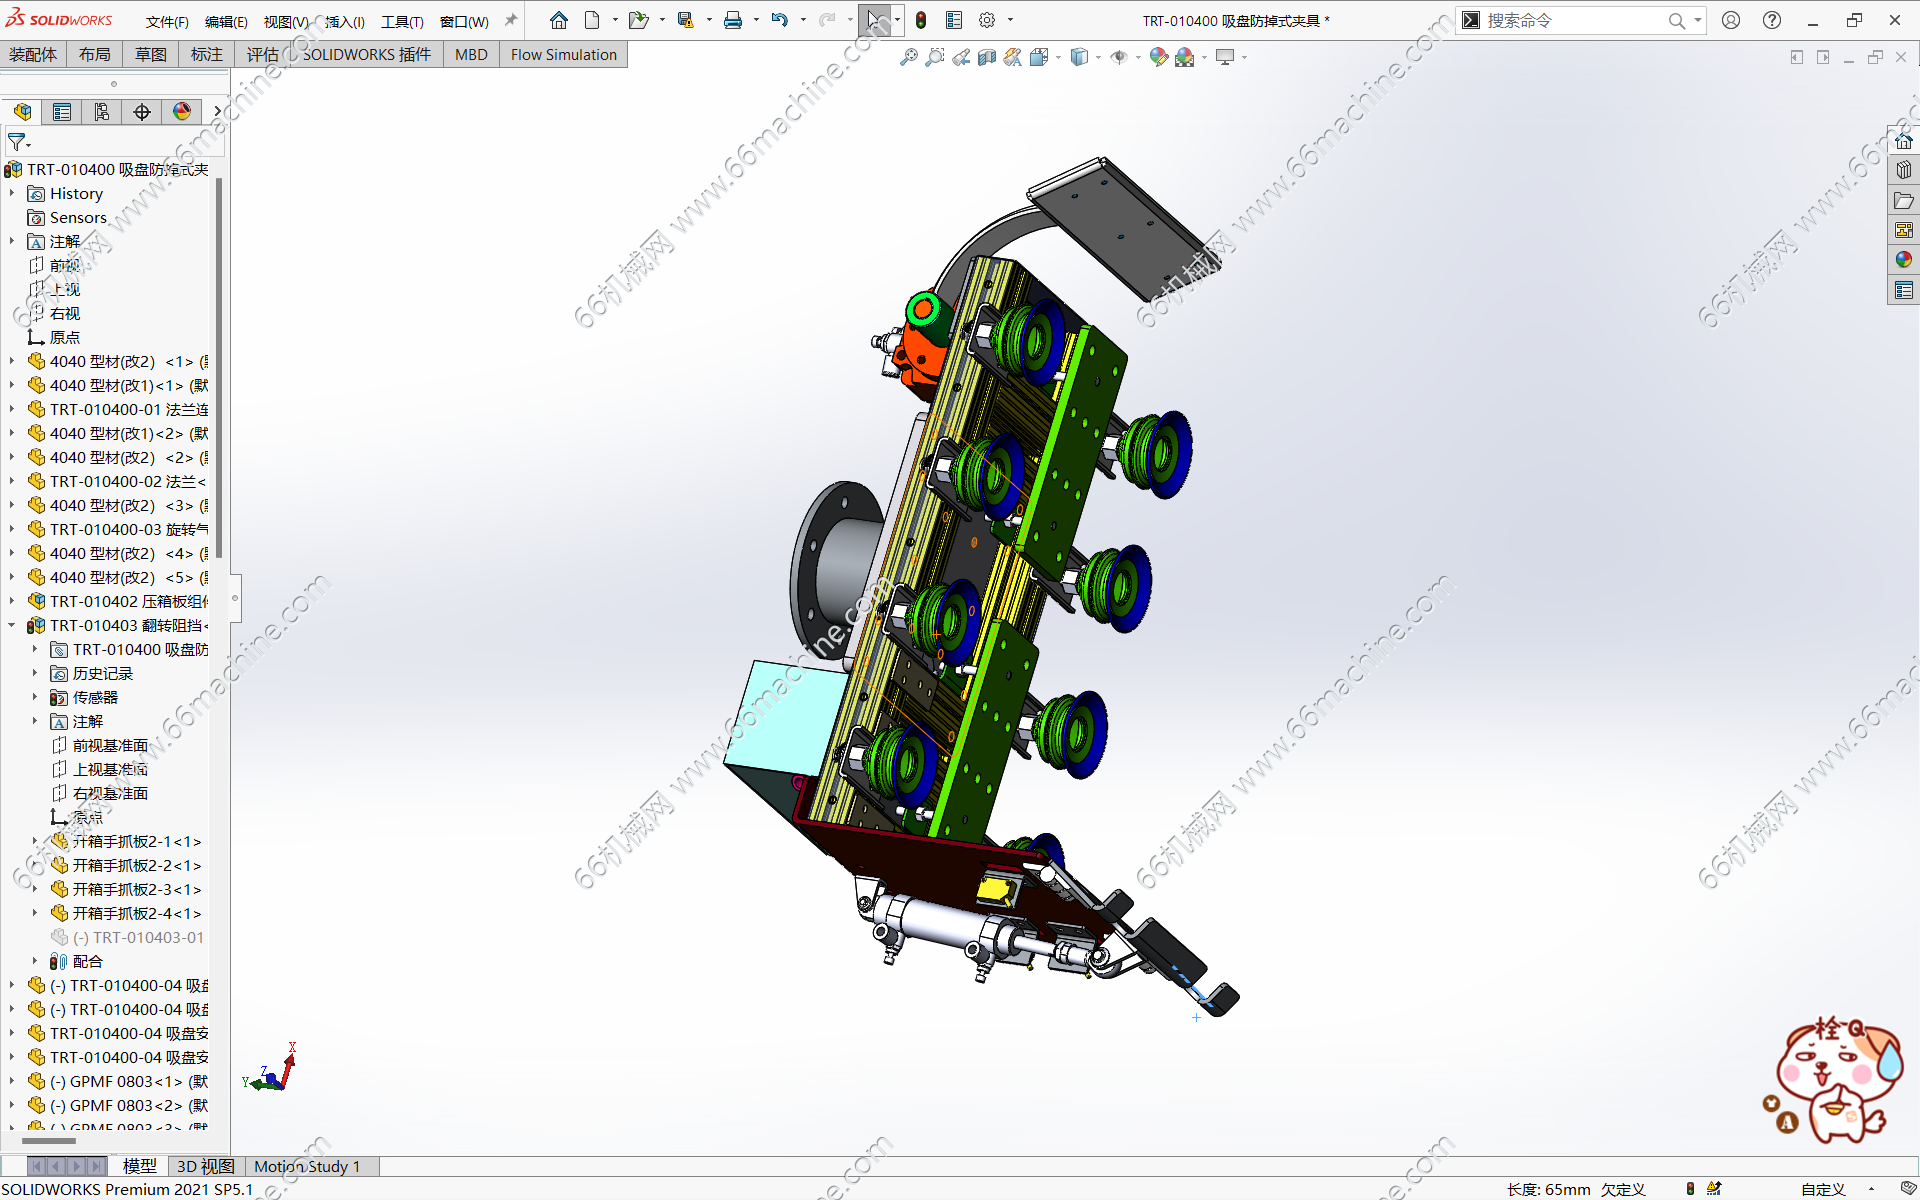This screenshot has height=1200, width=1920.
Task: Open SOLIDWORKS Resources home icon in task pane
Action: [x=1904, y=140]
